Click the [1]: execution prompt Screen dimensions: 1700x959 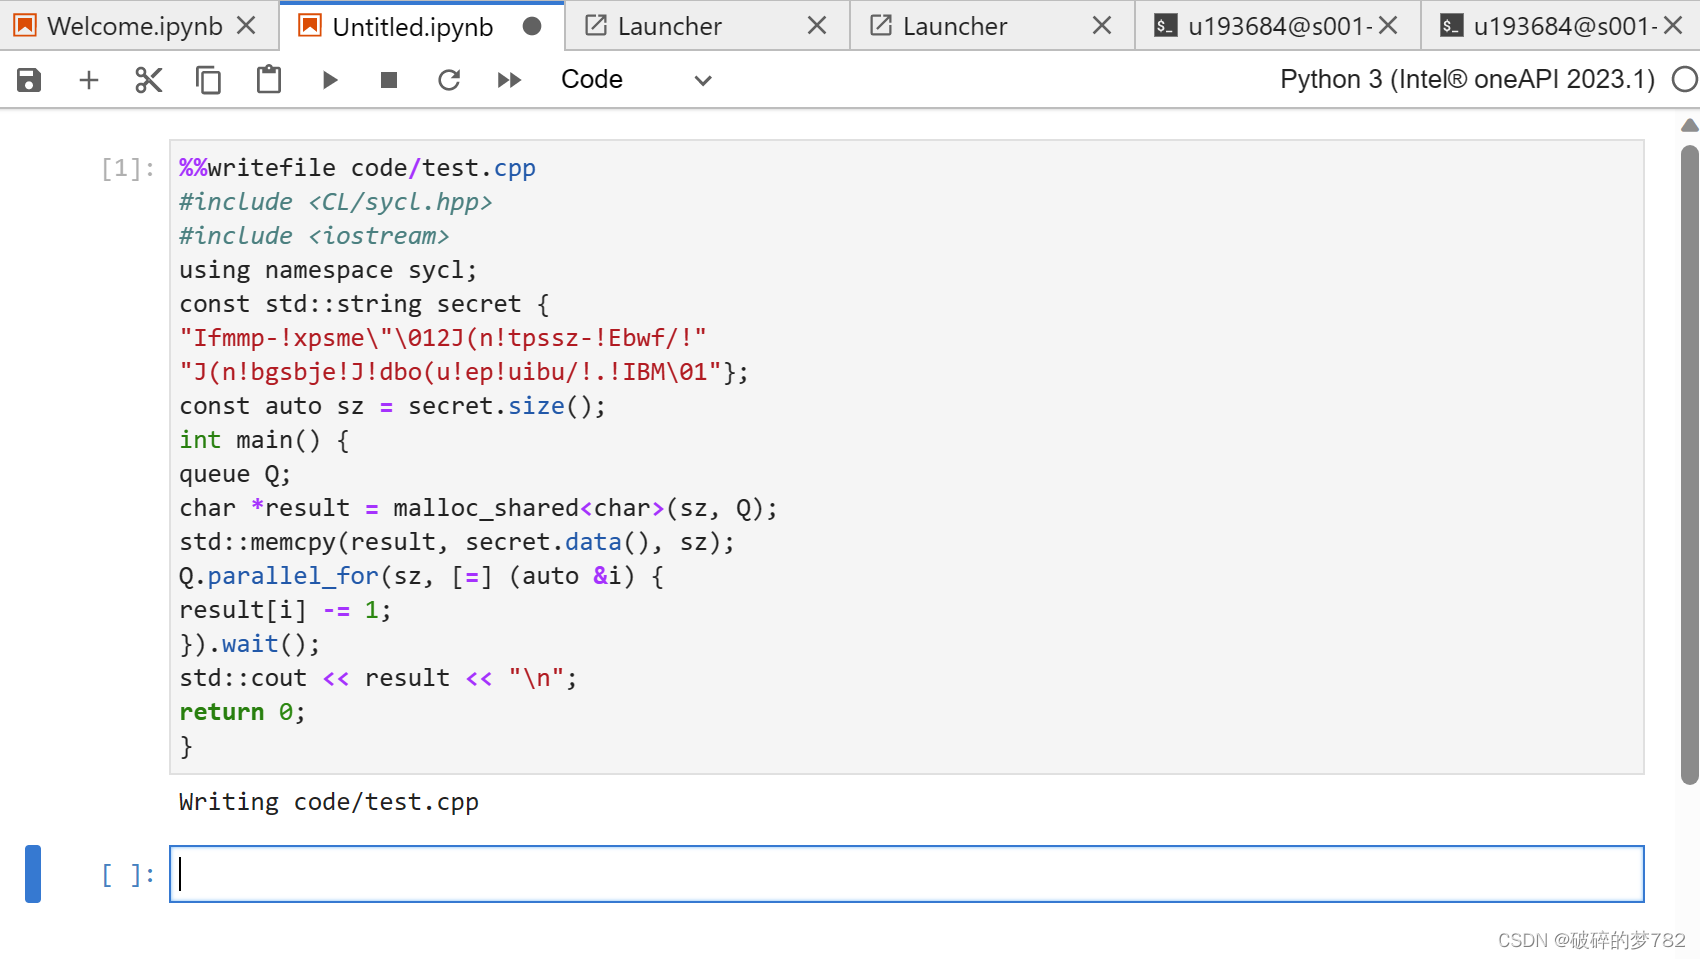click(128, 168)
